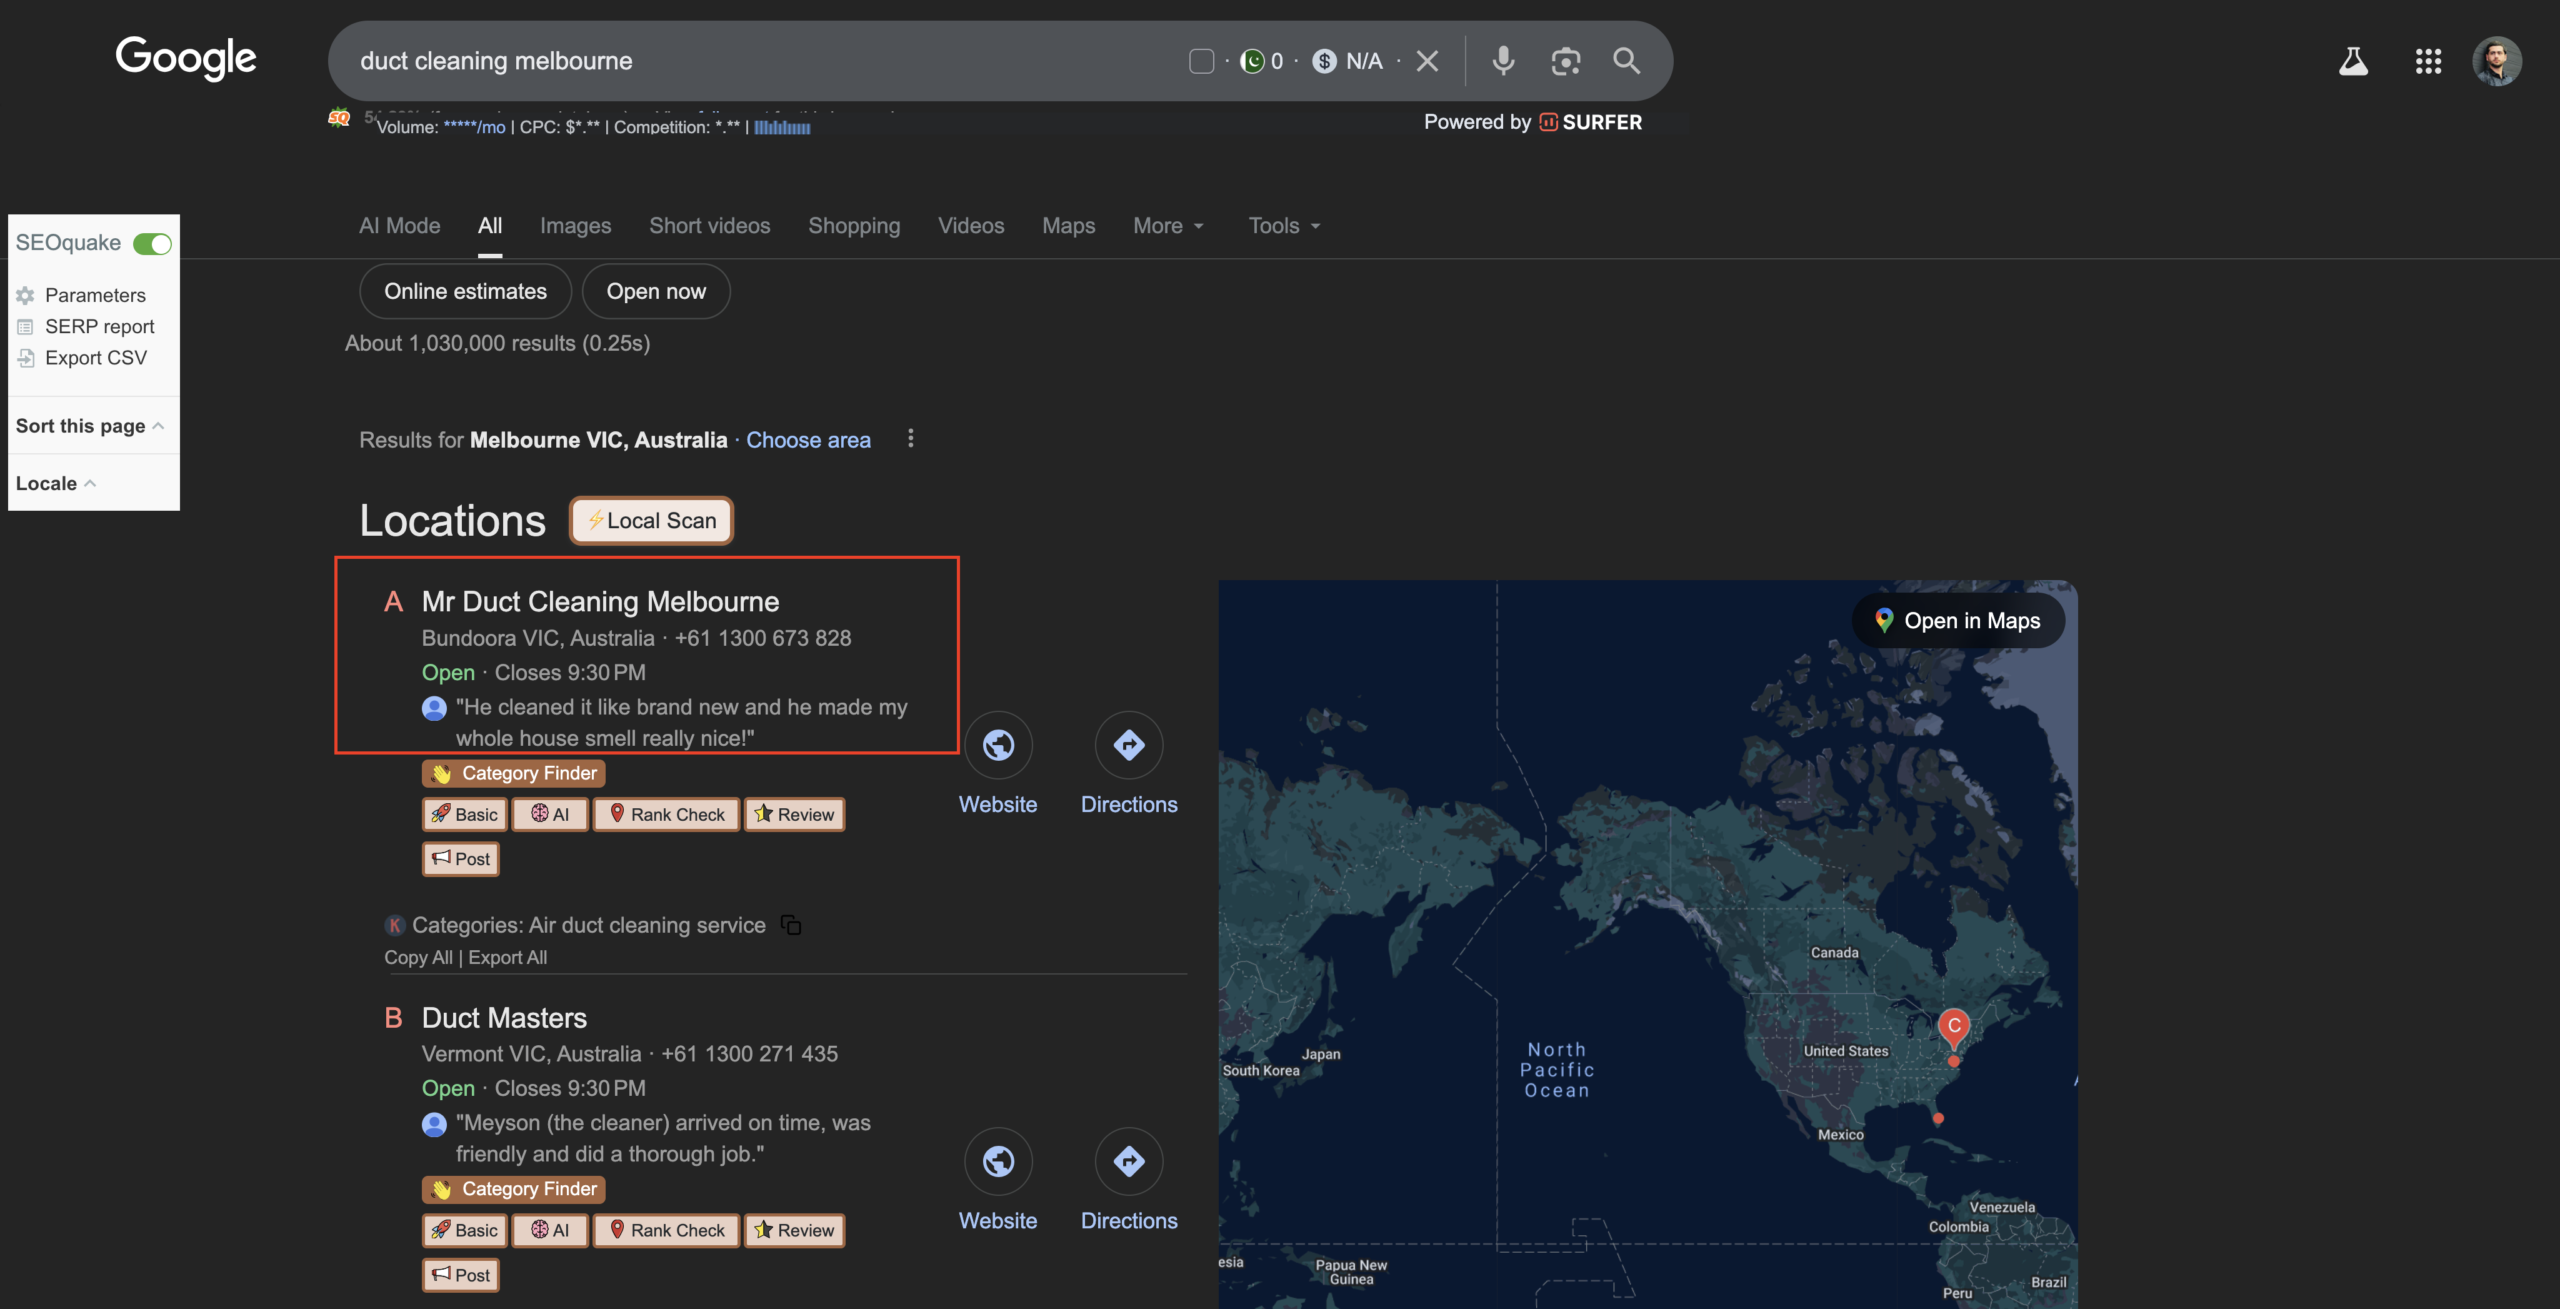Switch to the Images tab
The height and width of the screenshot is (1309, 2560).
pyautogui.click(x=575, y=226)
